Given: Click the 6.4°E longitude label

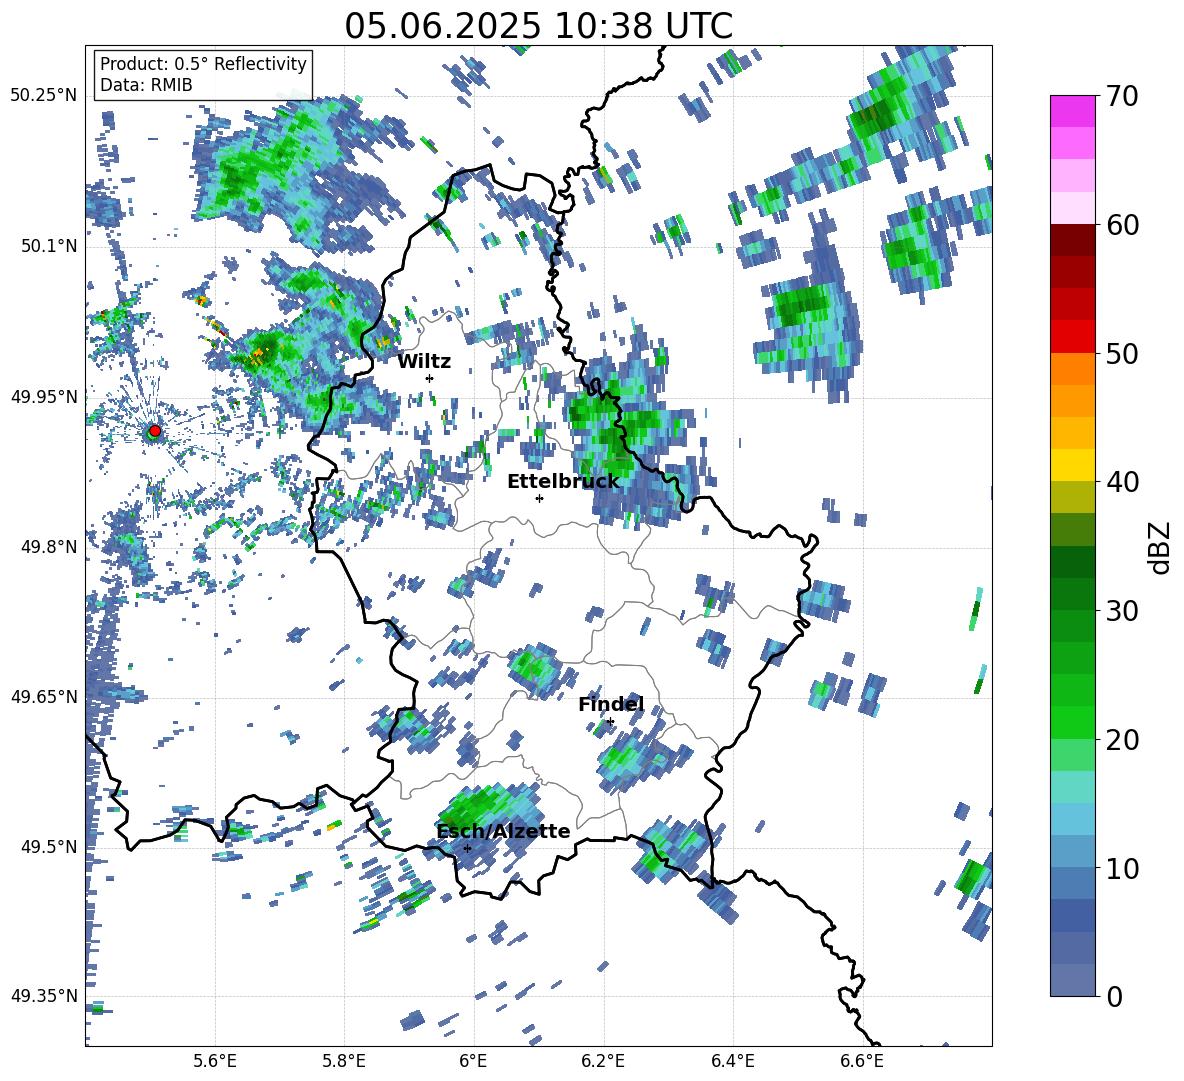Looking at the screenshot, I should tap(732, 1061).
